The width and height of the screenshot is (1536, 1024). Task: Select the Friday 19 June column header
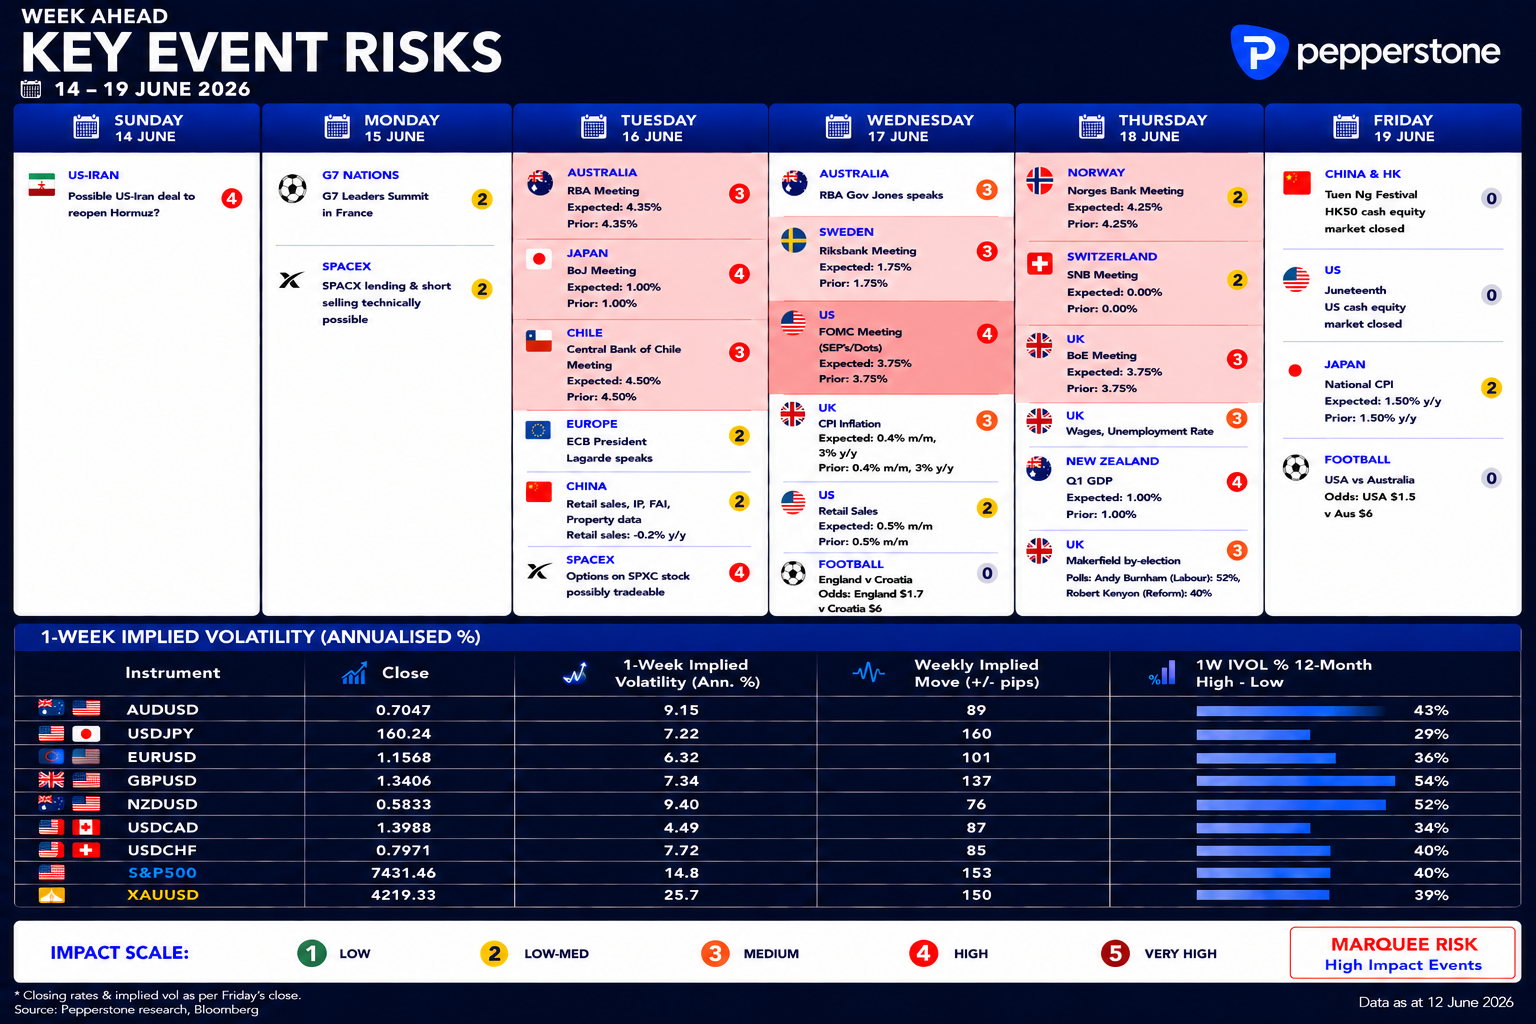click(1393, 128)
